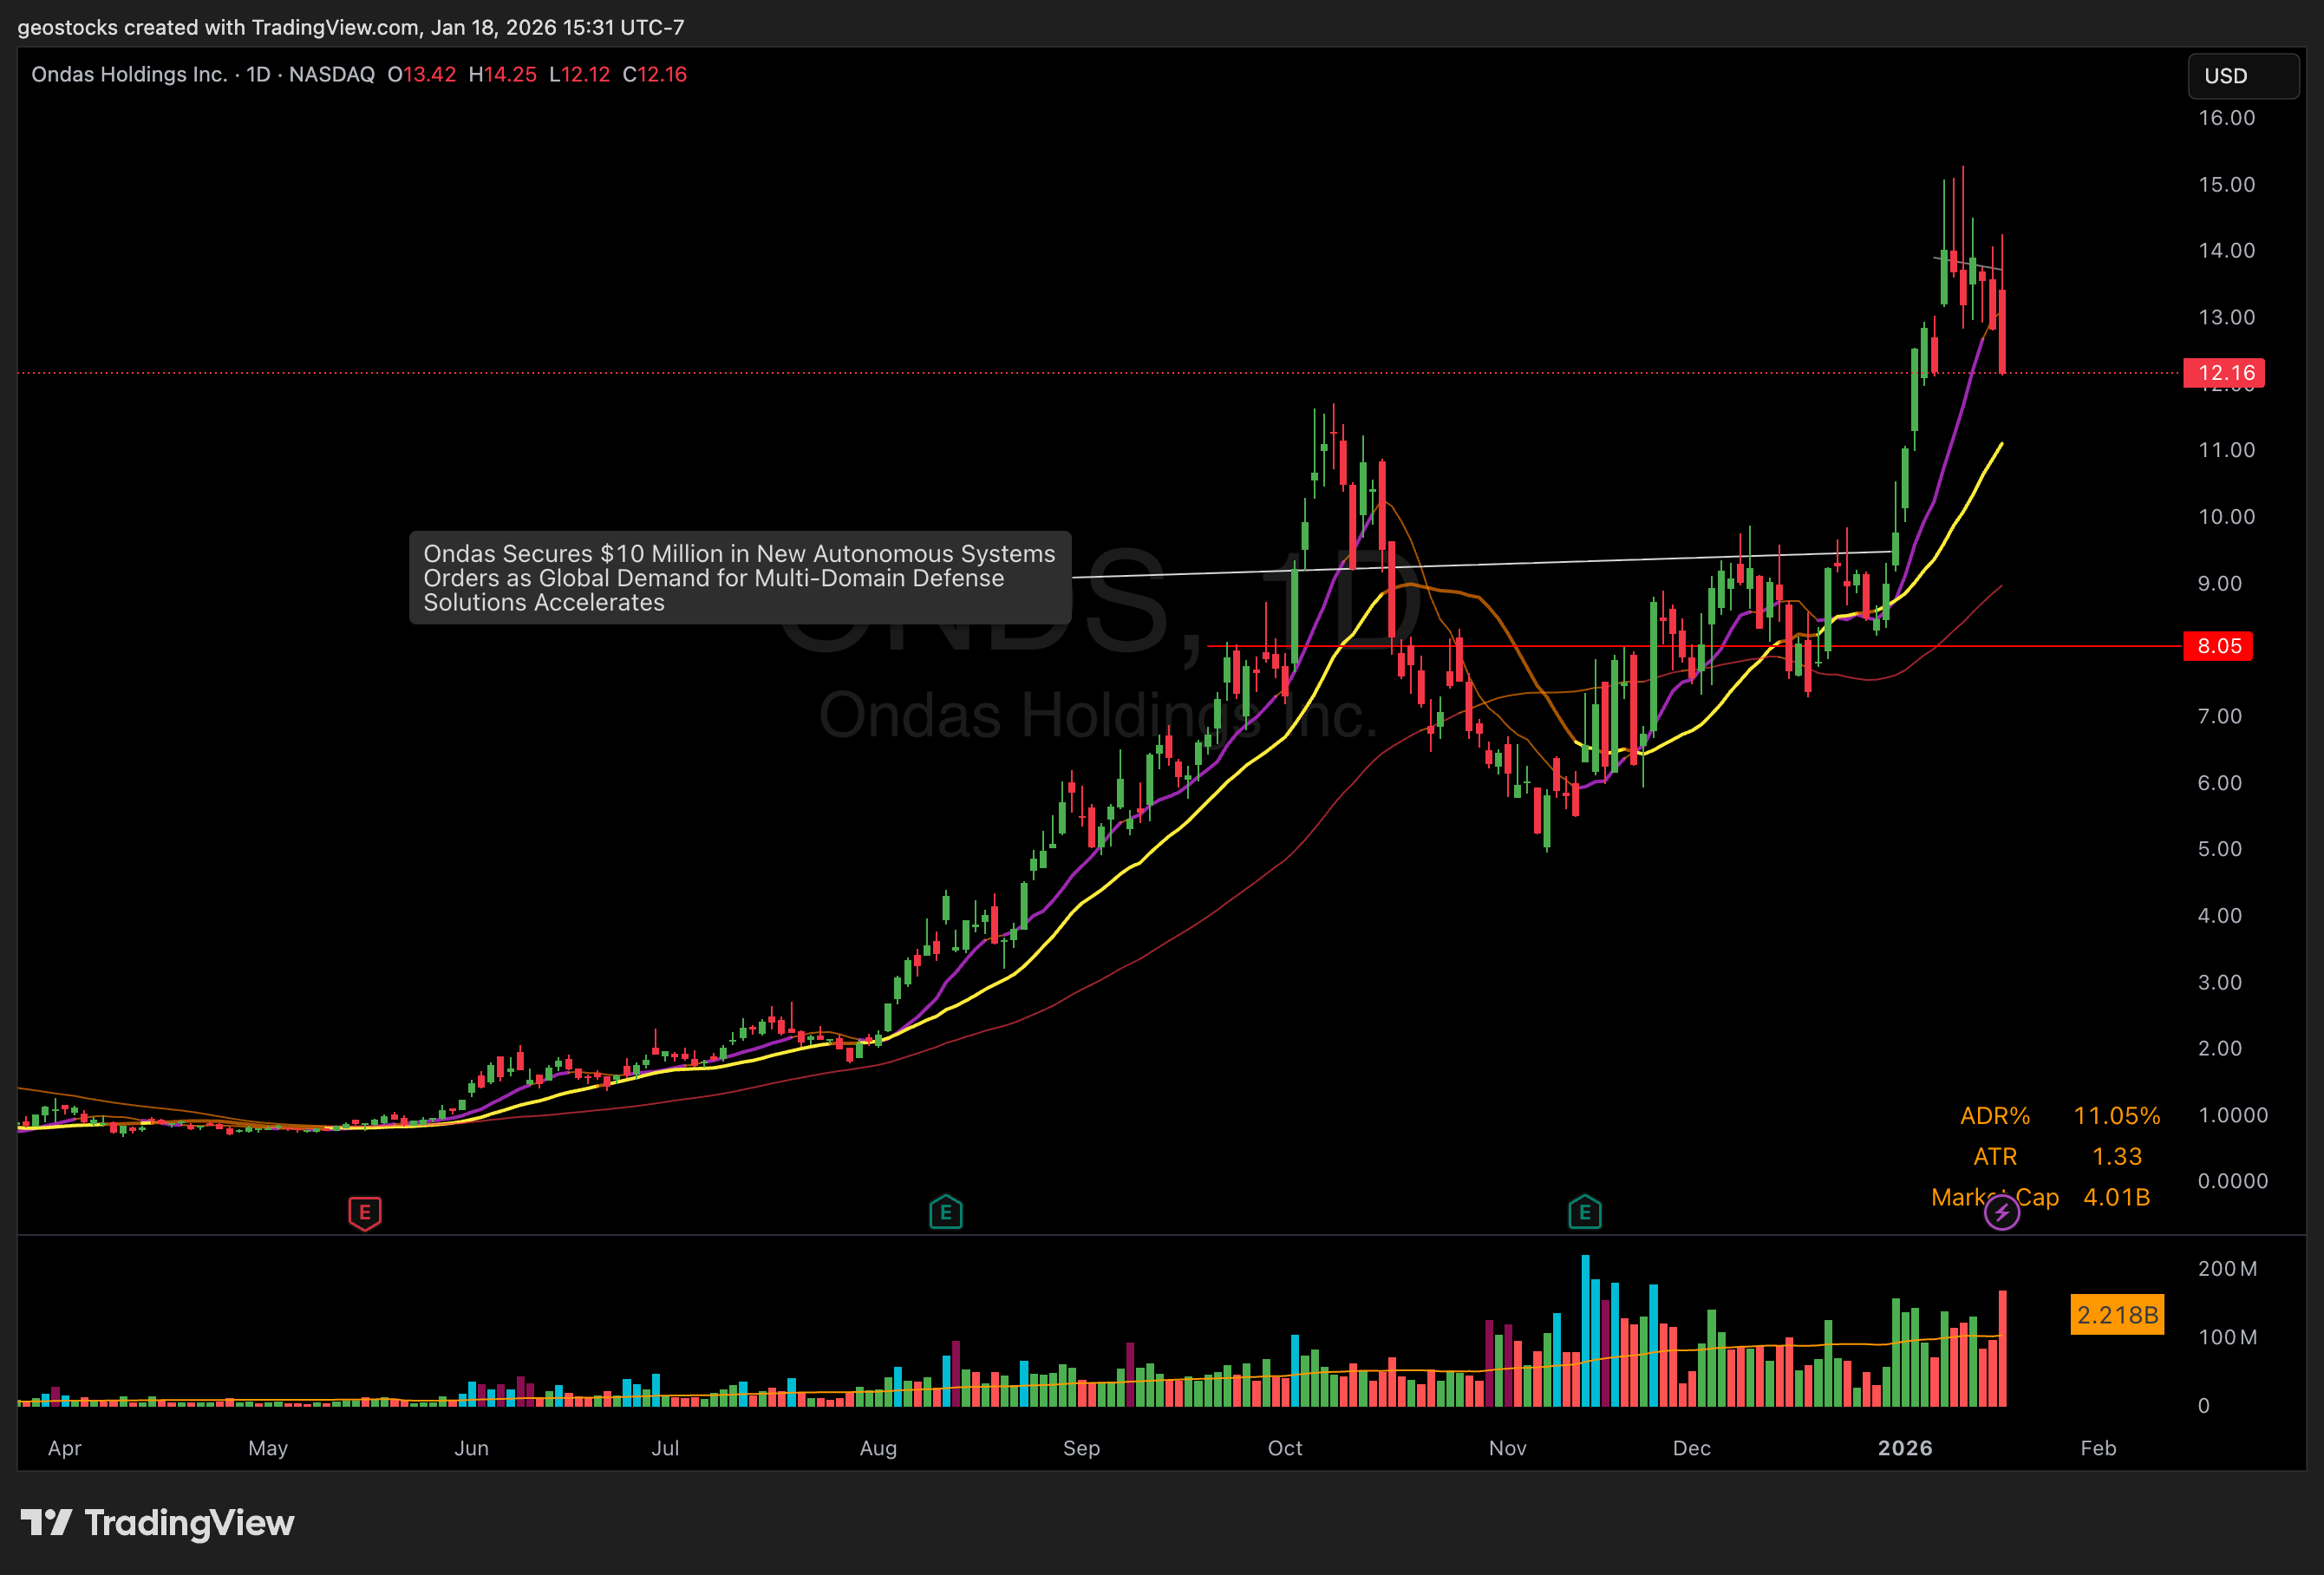
Task: Click the 2026 label on time axis
Action: [1904, 1448]
